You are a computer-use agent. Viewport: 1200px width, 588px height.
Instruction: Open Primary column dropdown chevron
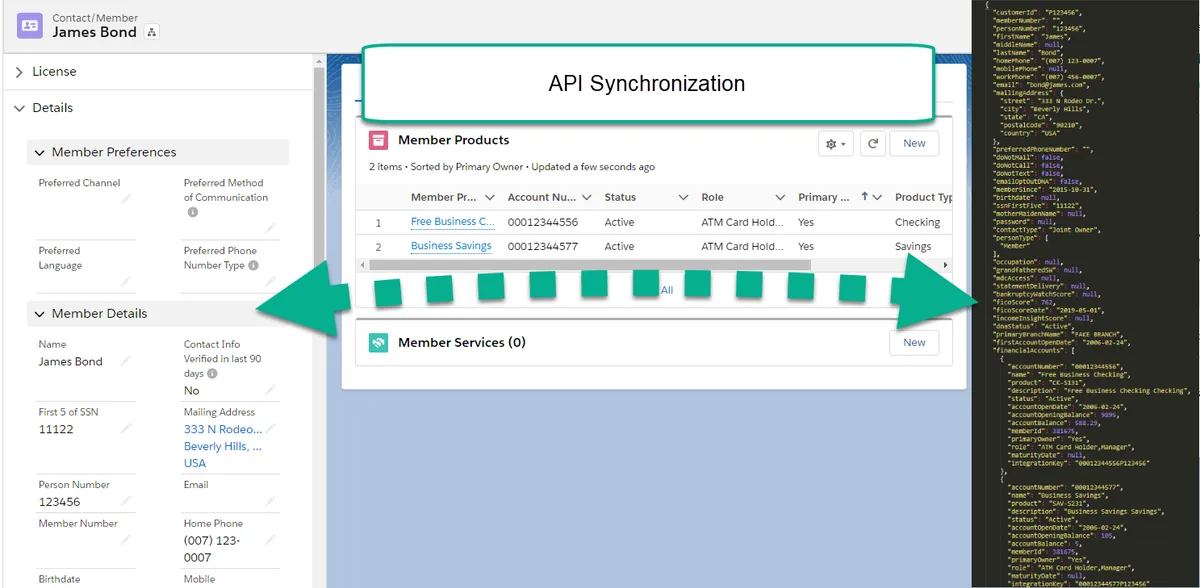877,198
